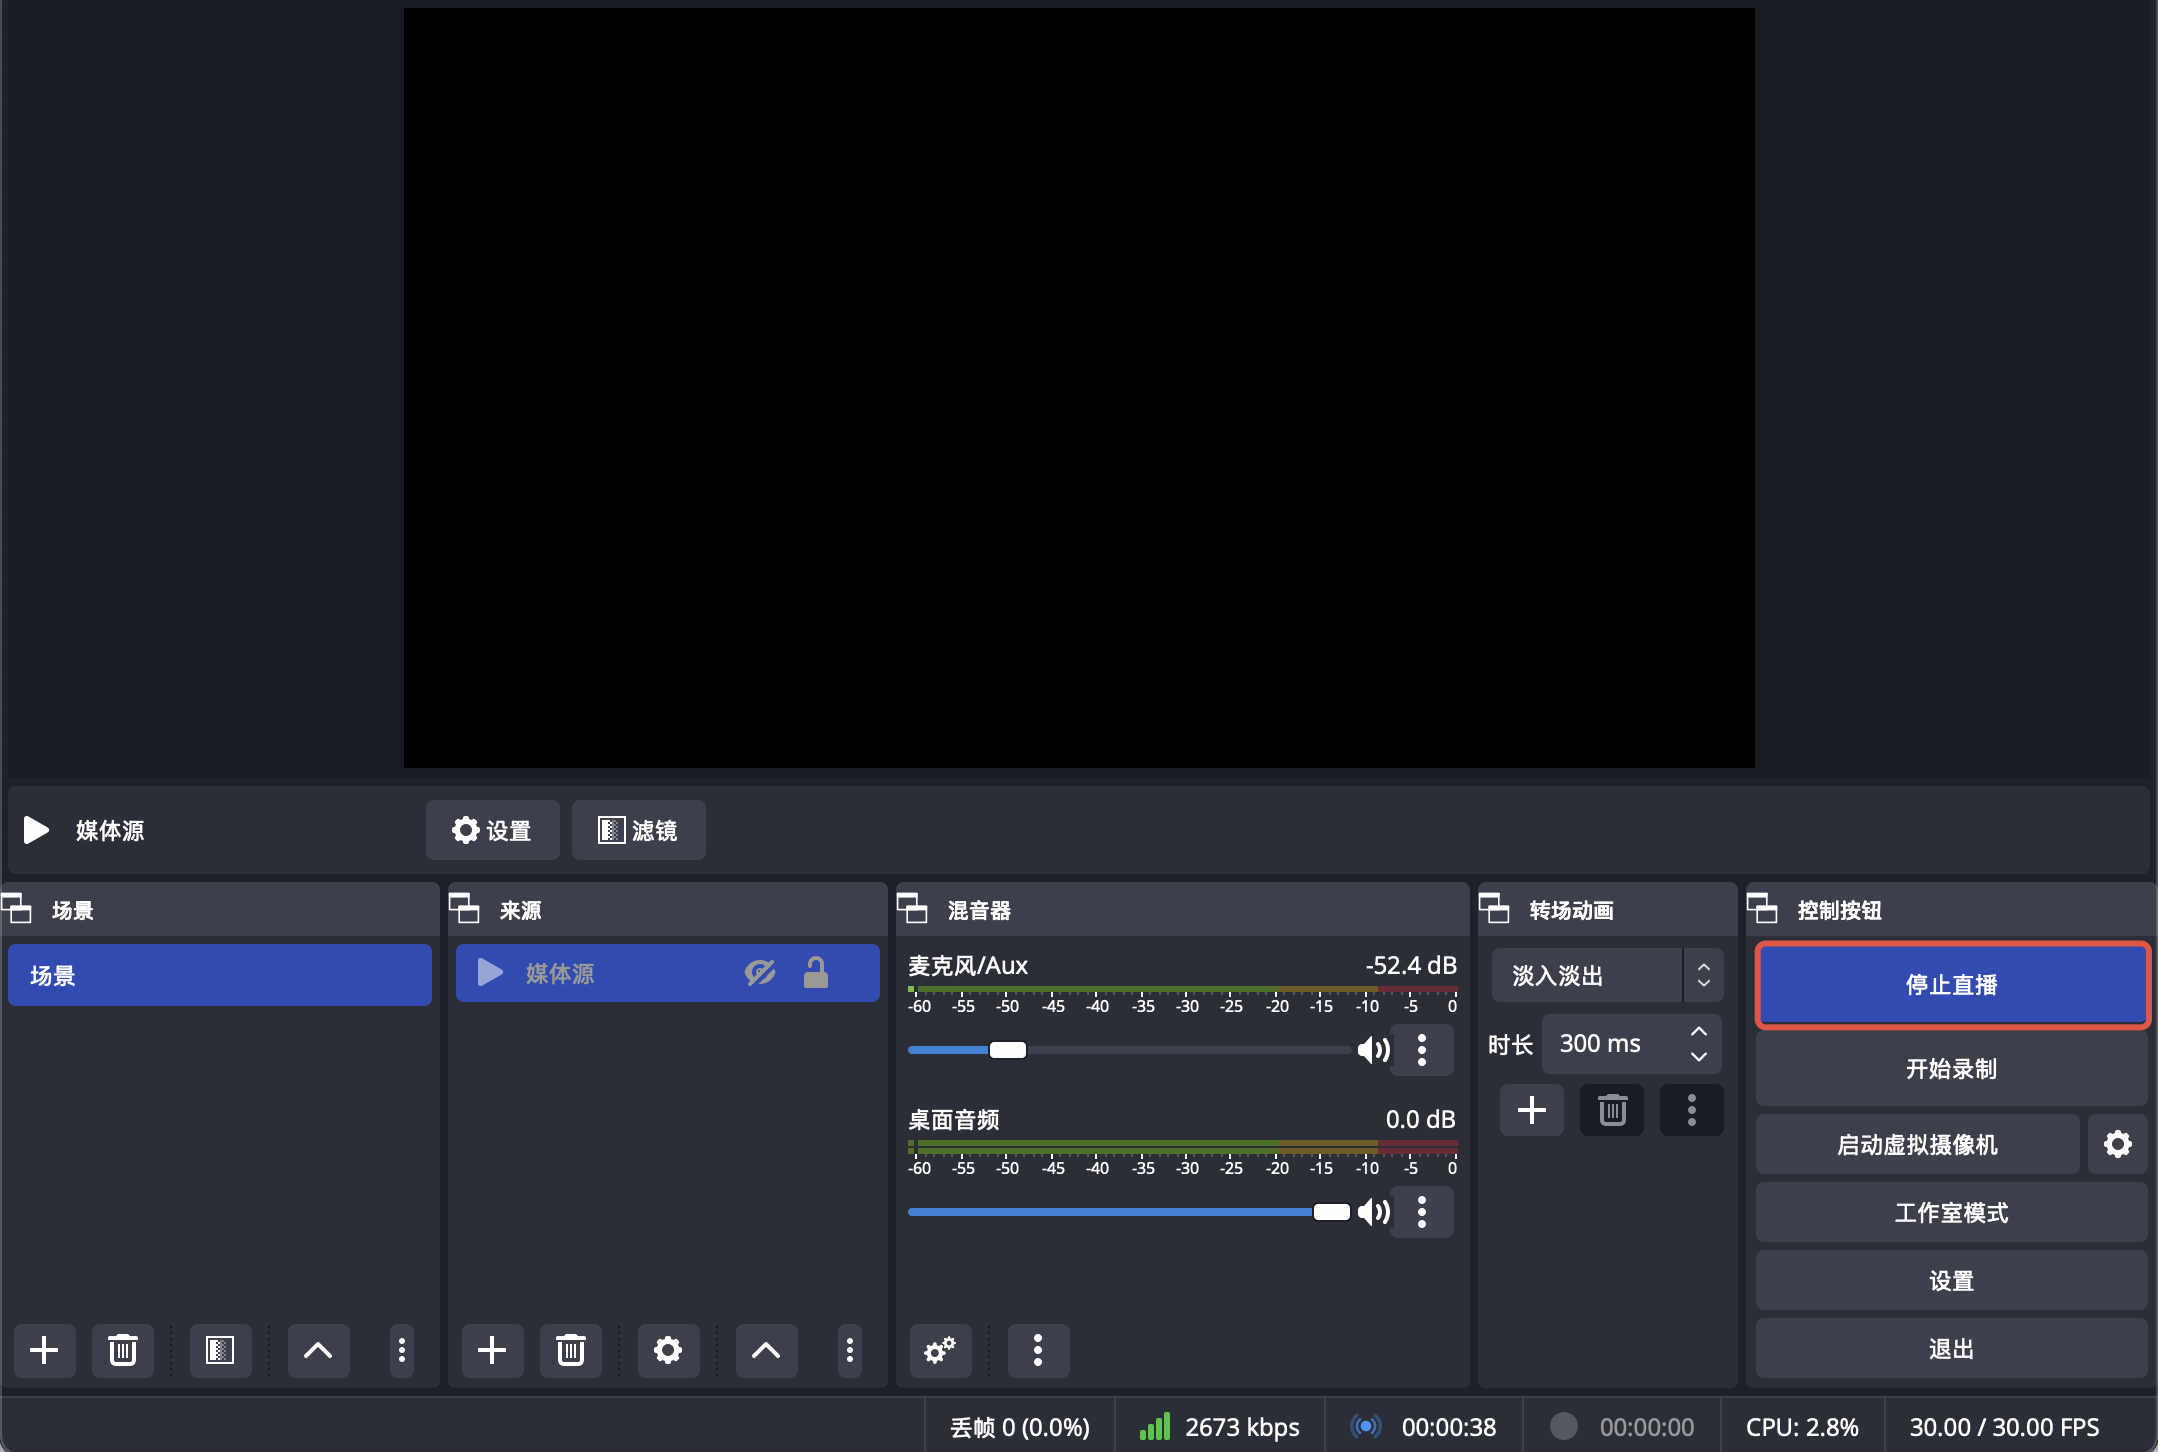Delete selected source with trash icon
Viewport: 2158px width, 1452px height.
coord(570,1350)
